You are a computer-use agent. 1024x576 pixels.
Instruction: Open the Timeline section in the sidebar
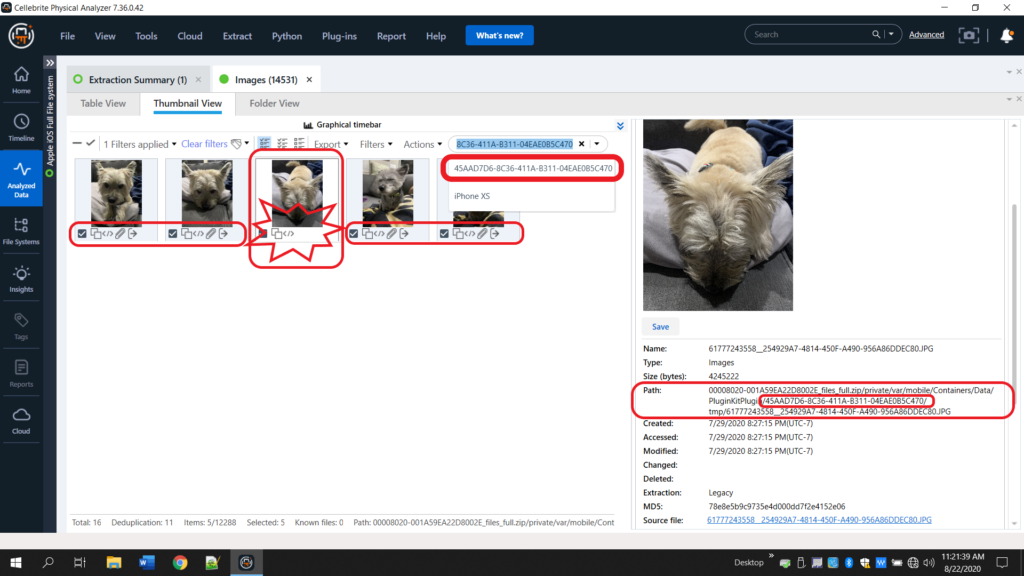click(x=21, y=128)
